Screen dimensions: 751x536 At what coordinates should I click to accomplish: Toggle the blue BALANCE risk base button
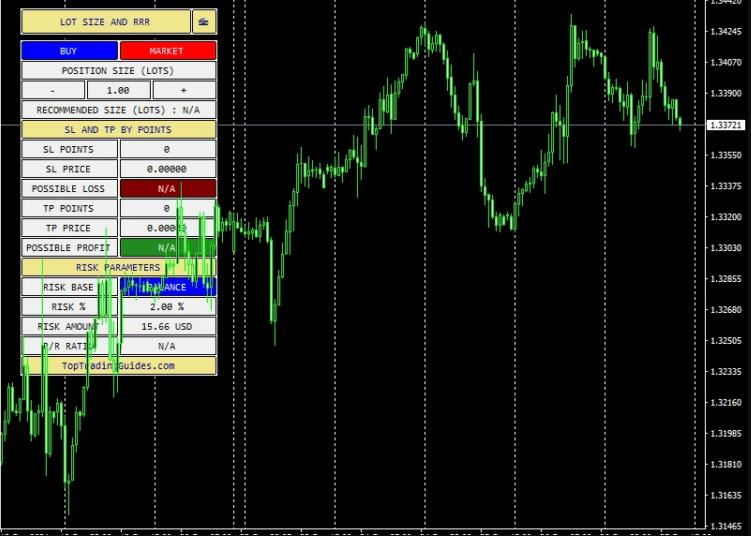pyautogui.click(x=168, y=286)
